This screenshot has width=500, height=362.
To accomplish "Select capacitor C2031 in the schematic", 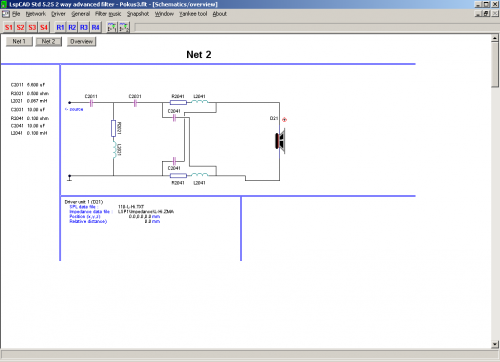I will 135,103.
